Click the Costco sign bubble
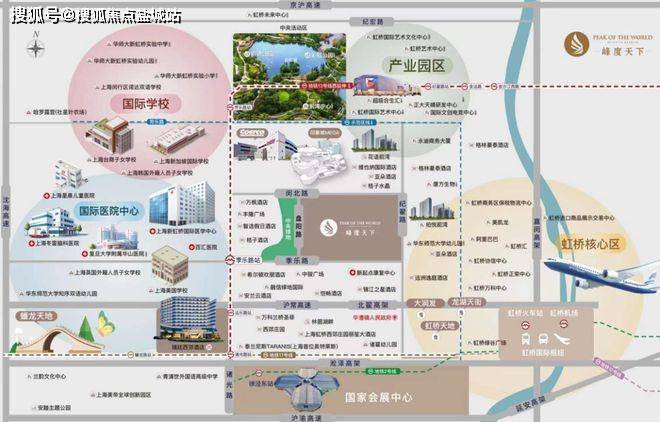This screenshot has height=422, width=660. [253, 133]
